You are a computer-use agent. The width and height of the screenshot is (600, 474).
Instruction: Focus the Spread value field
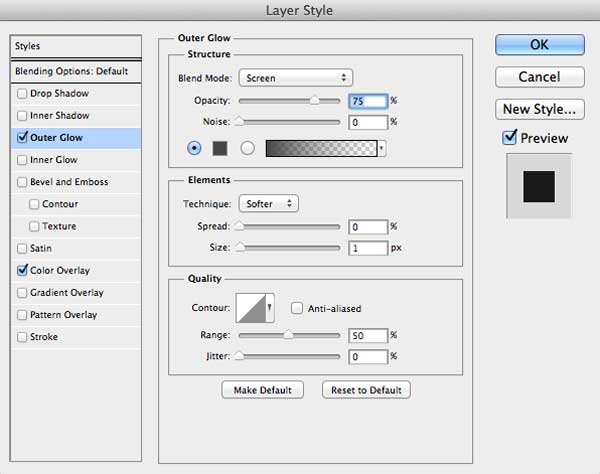tap(368, 227)
